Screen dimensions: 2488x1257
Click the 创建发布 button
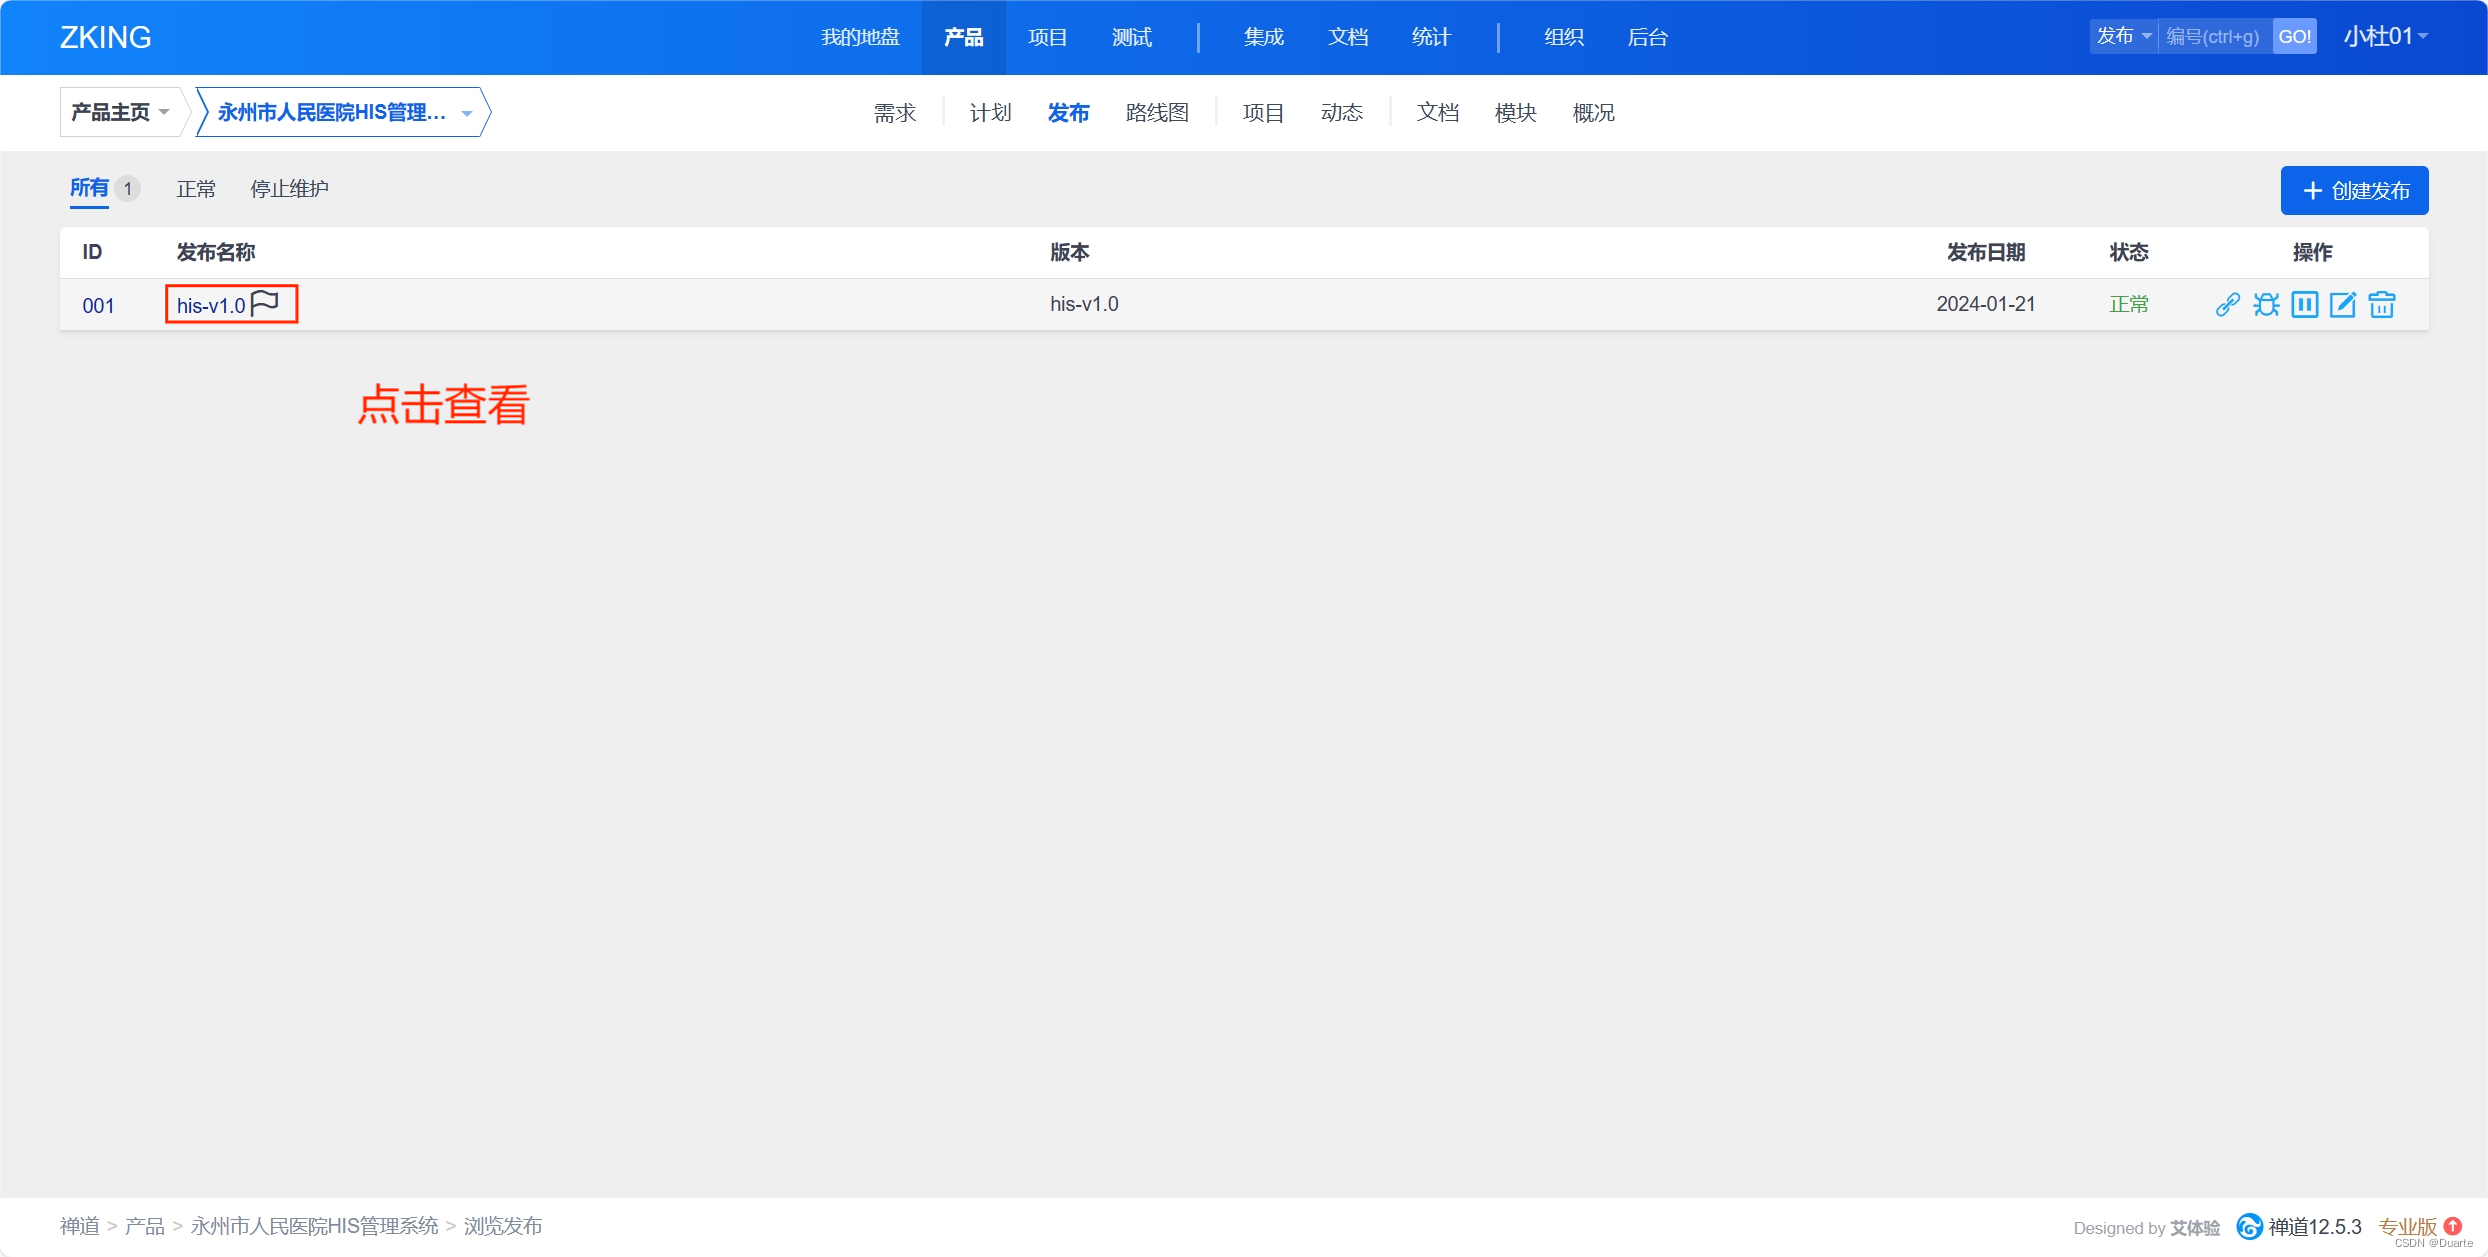point(2354,190)
